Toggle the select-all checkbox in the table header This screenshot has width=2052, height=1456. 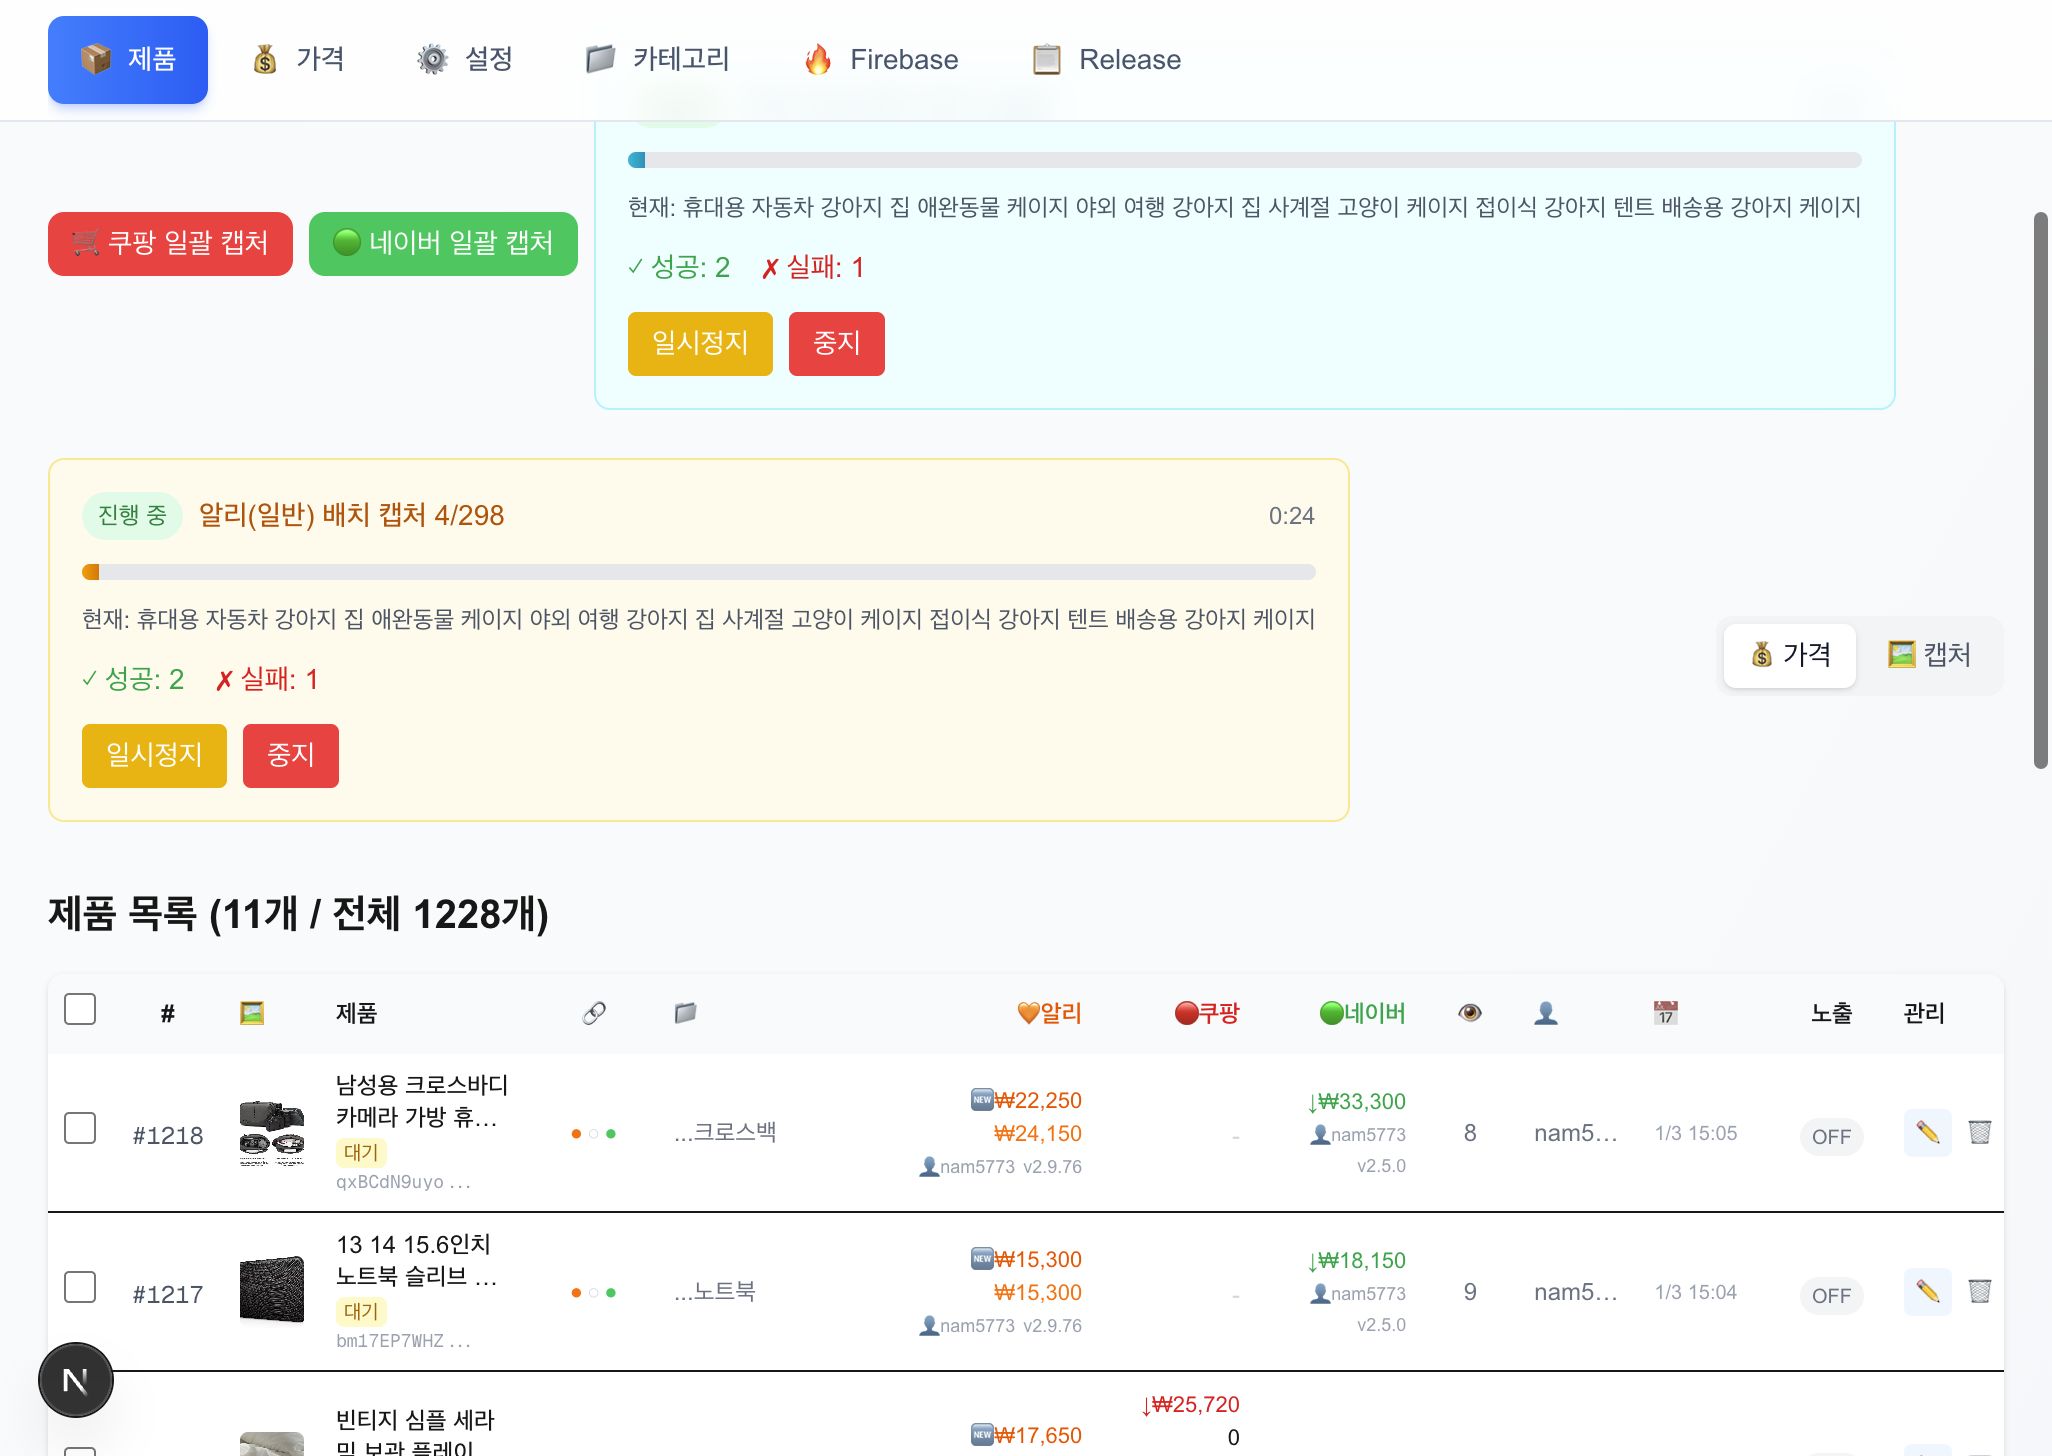80,1010
